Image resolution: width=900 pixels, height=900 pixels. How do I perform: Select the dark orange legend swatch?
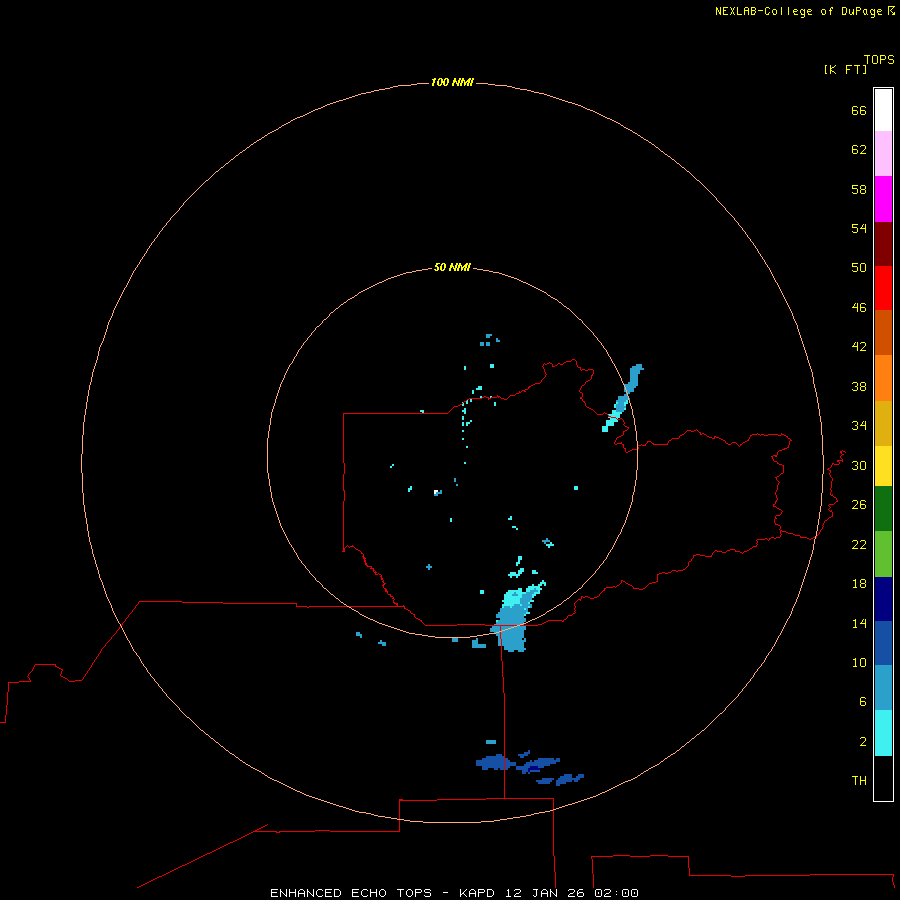[883, 332]
